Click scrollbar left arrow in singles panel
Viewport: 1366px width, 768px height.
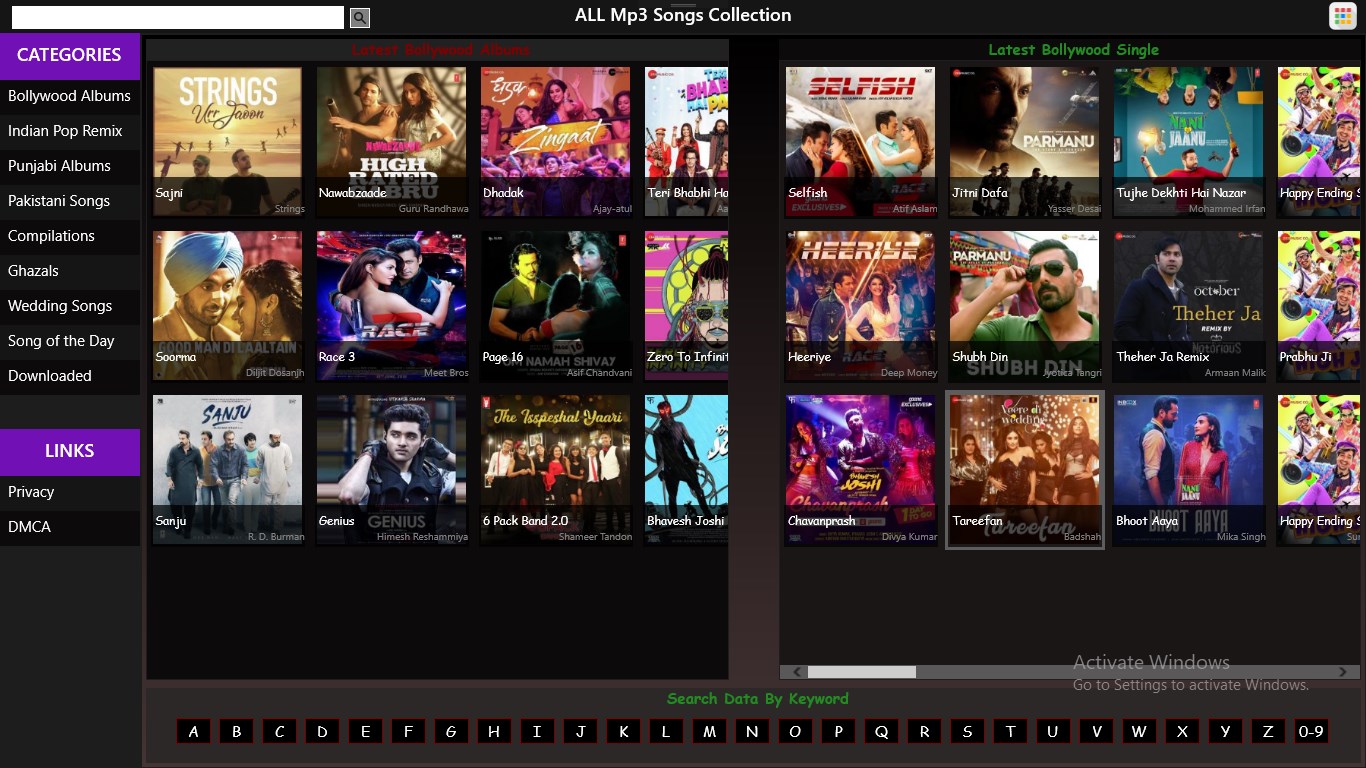795,672
